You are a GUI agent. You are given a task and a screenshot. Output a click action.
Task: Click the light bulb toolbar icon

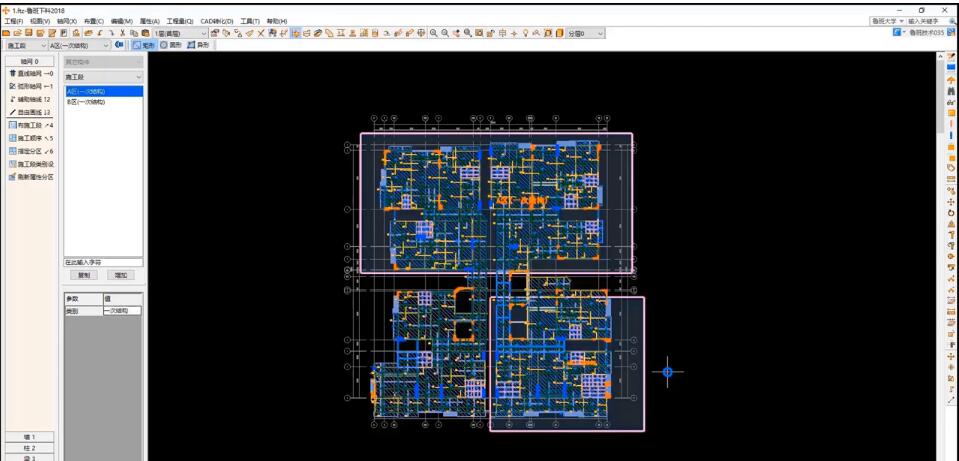[x=525, y=33]
